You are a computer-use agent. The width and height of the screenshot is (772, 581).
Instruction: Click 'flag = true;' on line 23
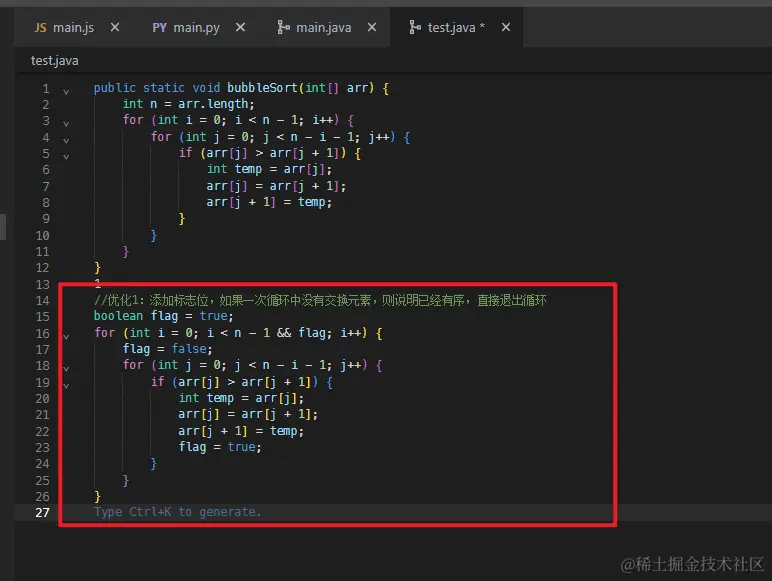pyautogui.click(x=220, y=447)
